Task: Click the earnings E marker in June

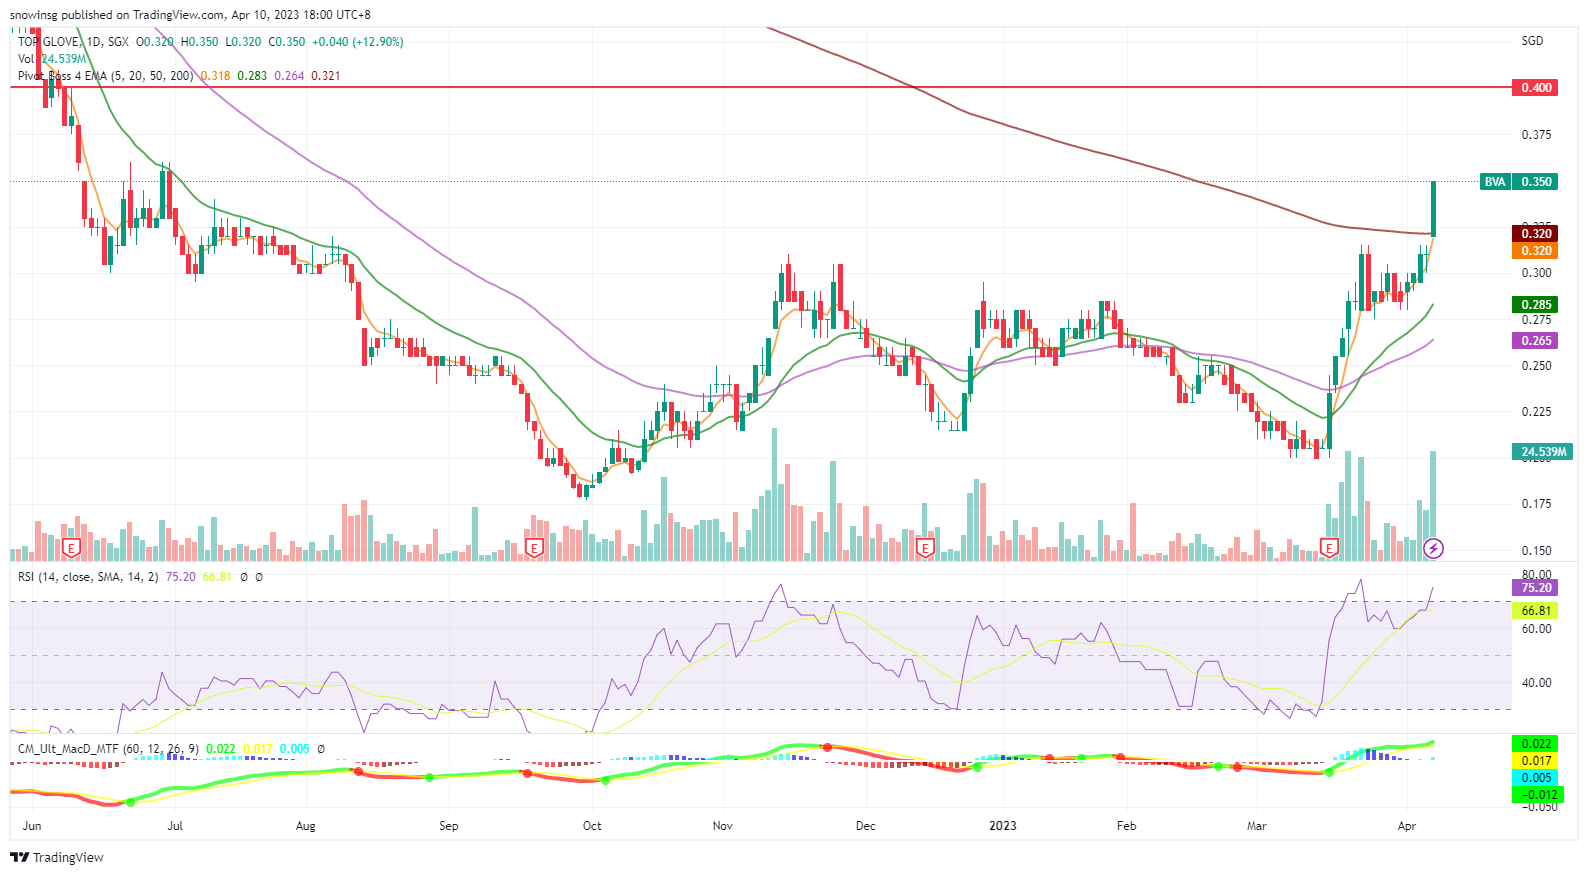Action: click(x=71, y=548)
